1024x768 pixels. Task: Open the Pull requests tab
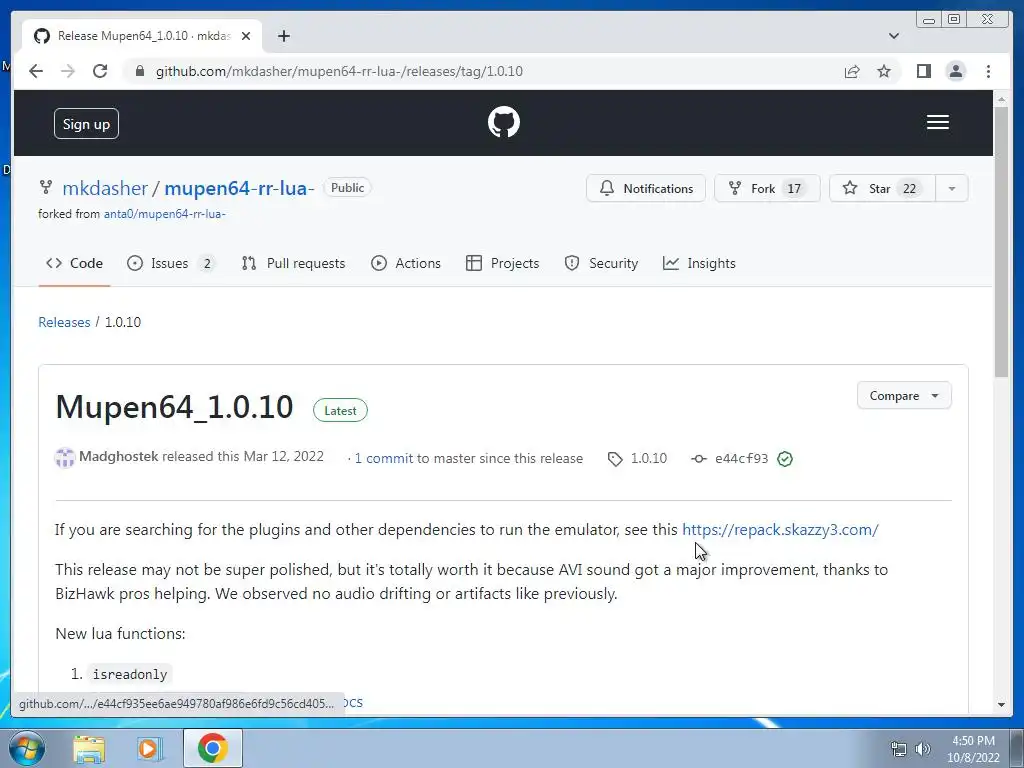293,263
